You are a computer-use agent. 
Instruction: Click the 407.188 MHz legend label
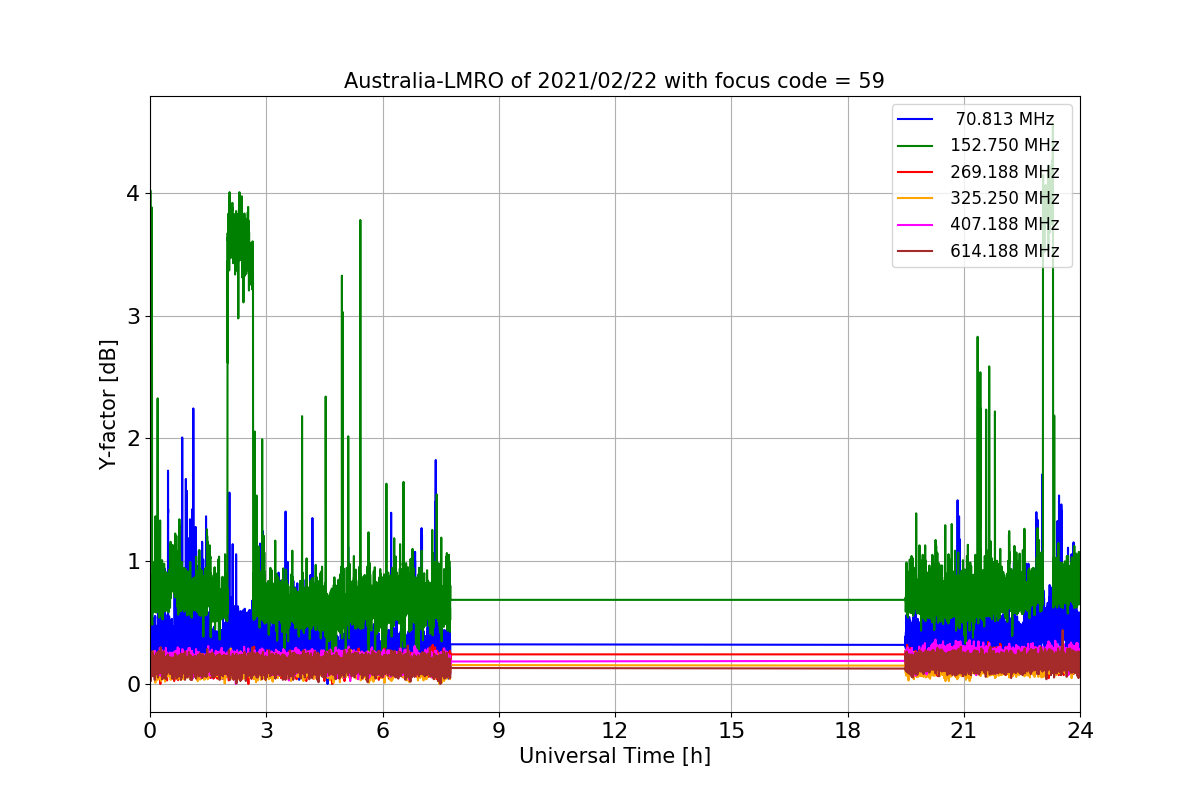pyautogui.click(x=1005, y=224)
